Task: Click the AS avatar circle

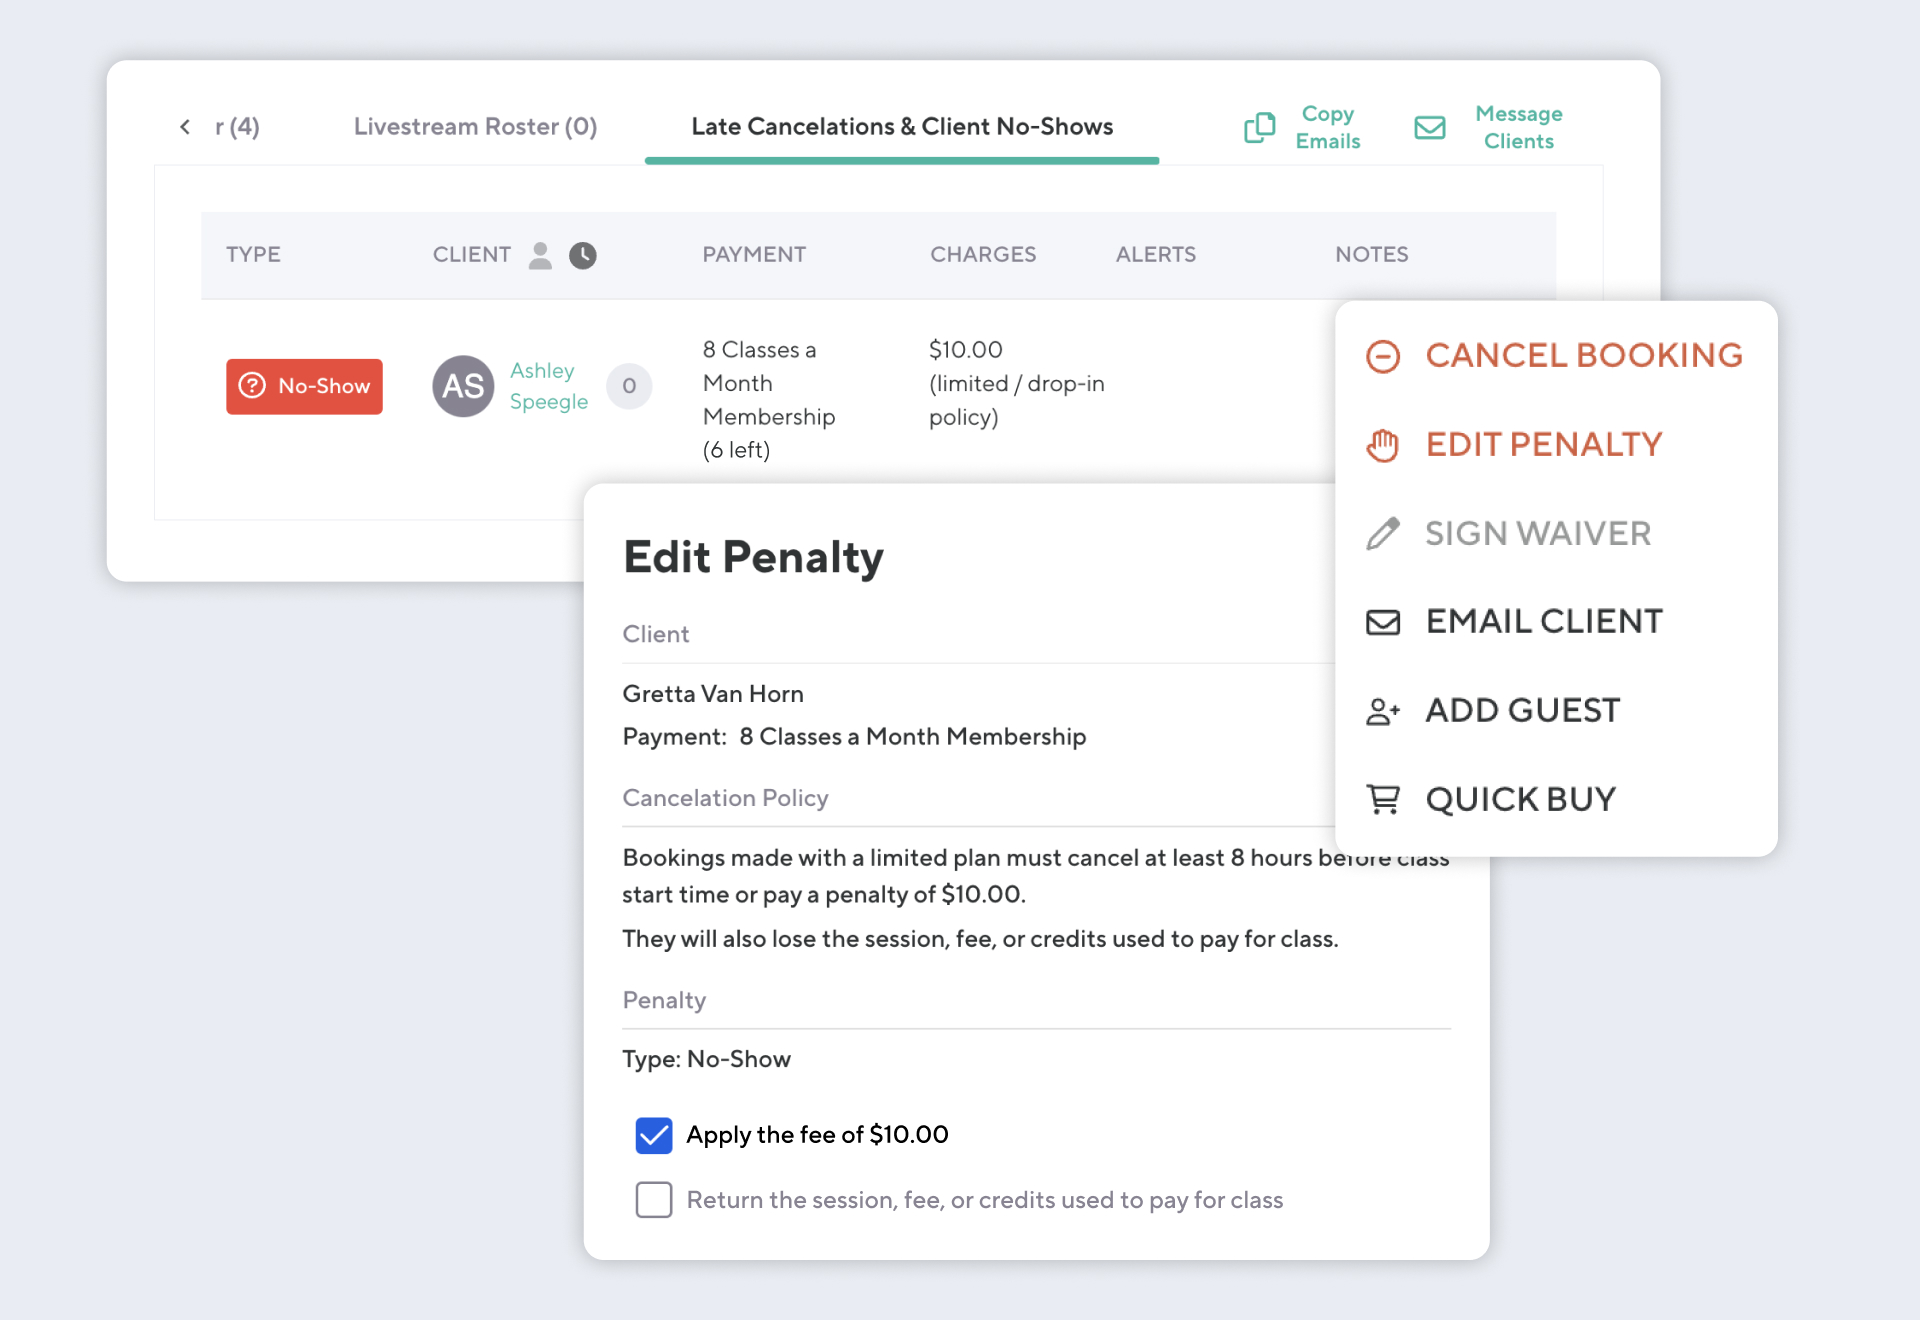Action: [462, 386]
